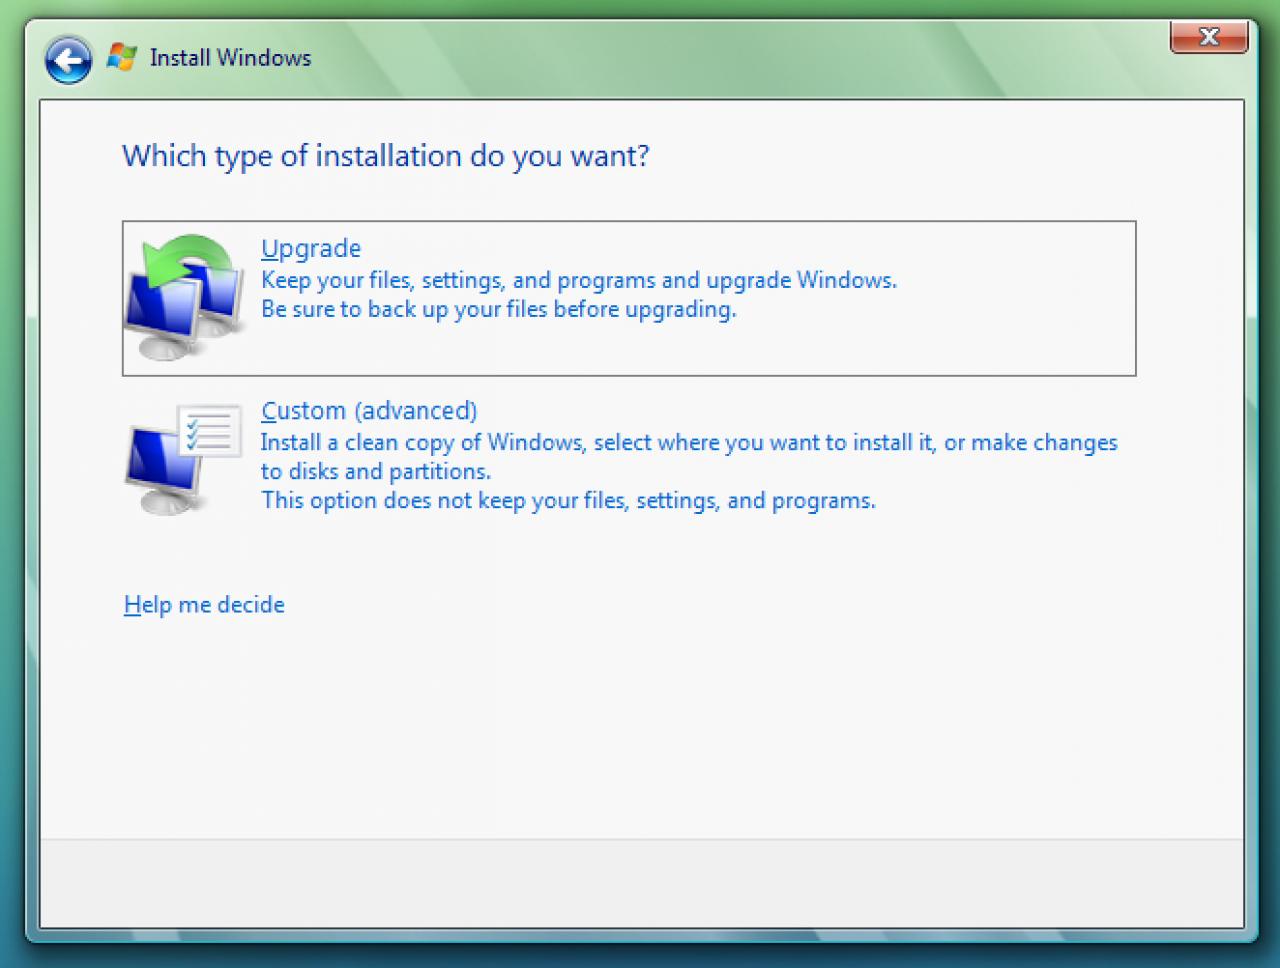The image size is (1280, 968).
Task: Close the Install Windows dialog
Action: tap(1209, 37)
